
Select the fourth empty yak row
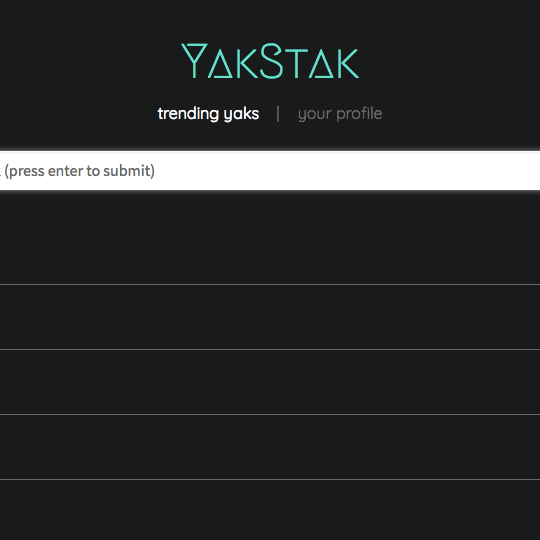pos(270,447)
